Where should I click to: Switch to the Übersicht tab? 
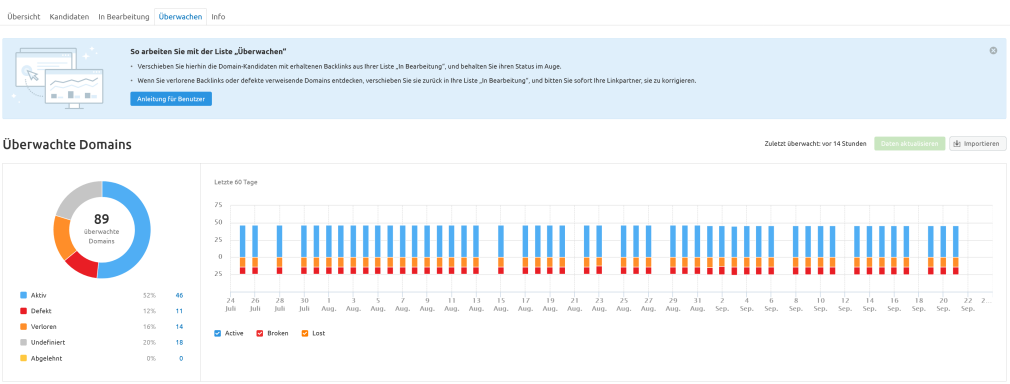coord(24,17)
